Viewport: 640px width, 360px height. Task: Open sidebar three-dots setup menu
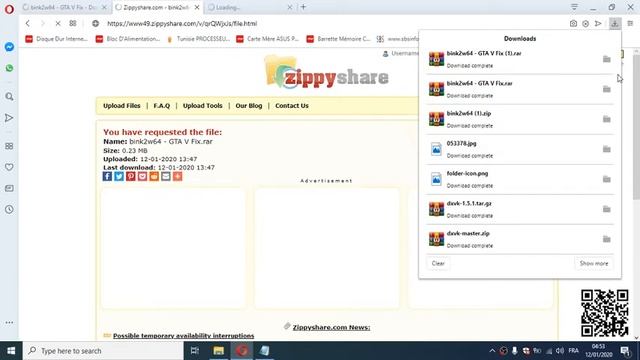9,322
